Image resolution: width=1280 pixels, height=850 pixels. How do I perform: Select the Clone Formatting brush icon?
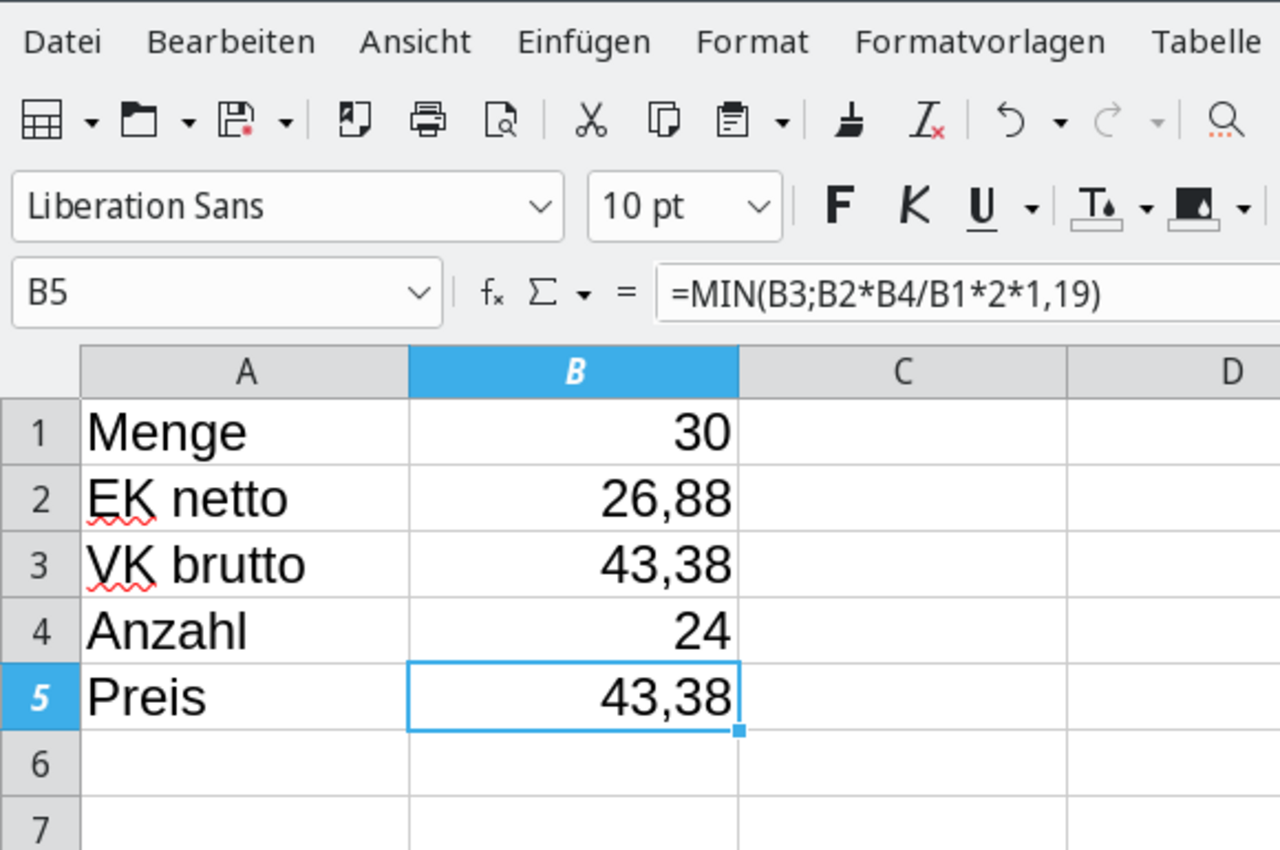[x=850, y=121]
